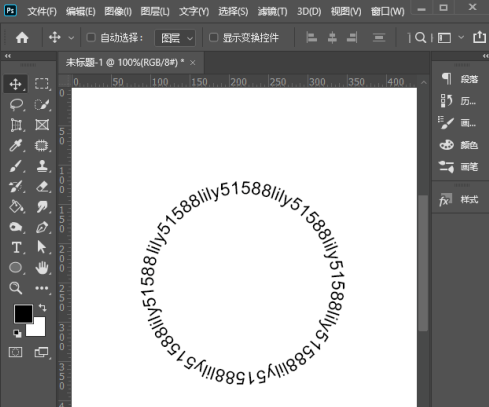Select the Horizontal Type tool

pyautogui.click(x=16, y=247)
